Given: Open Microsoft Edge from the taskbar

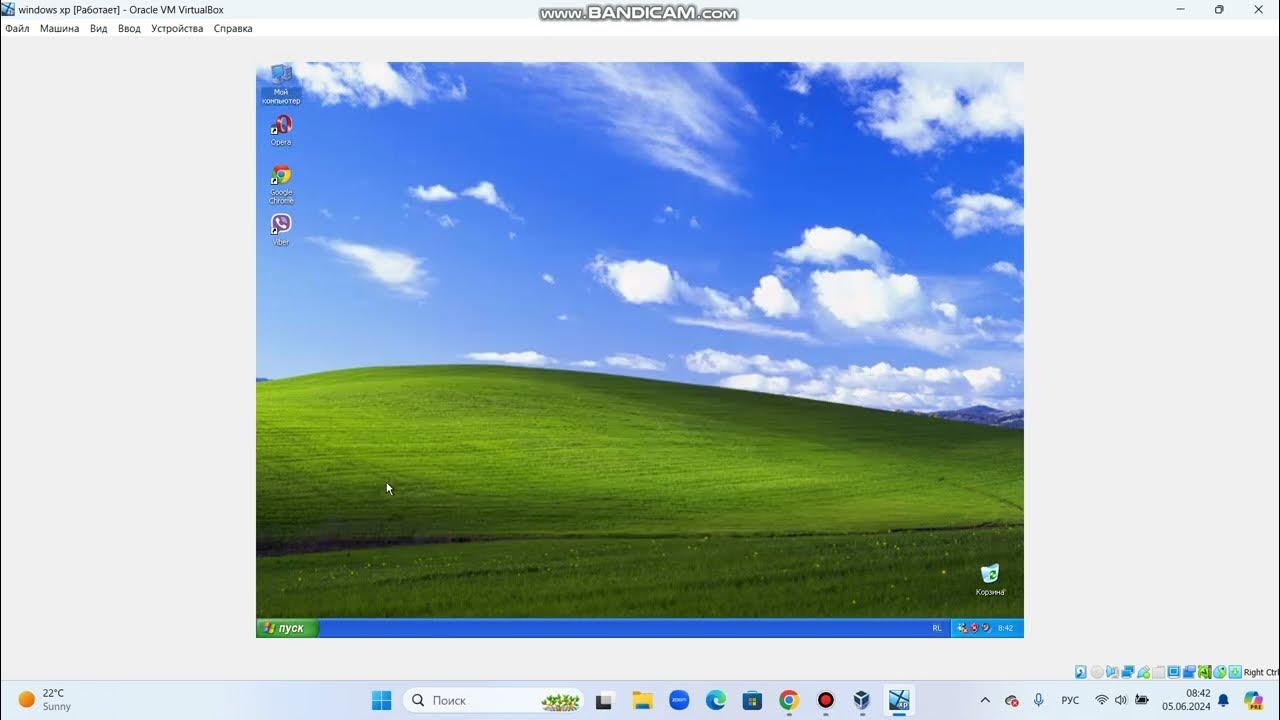Looking at the screenshot, I should (715, 700).
